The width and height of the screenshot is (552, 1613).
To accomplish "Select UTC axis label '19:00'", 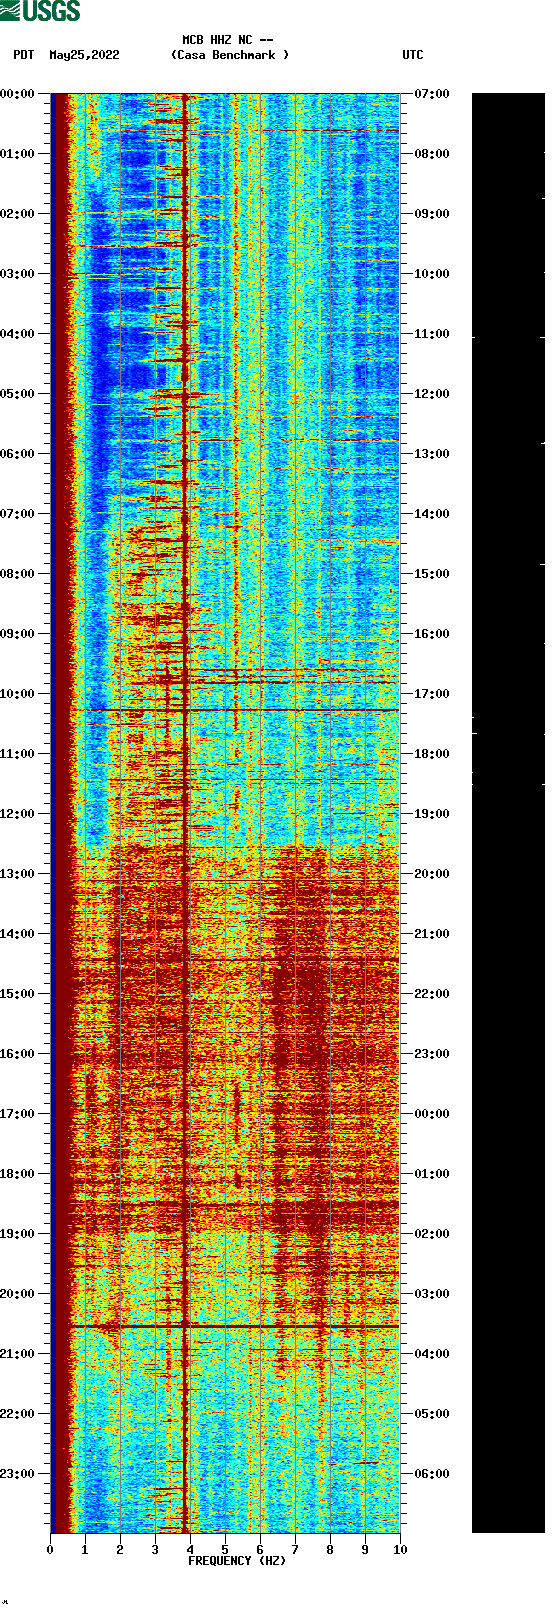I will coord(432,814).
